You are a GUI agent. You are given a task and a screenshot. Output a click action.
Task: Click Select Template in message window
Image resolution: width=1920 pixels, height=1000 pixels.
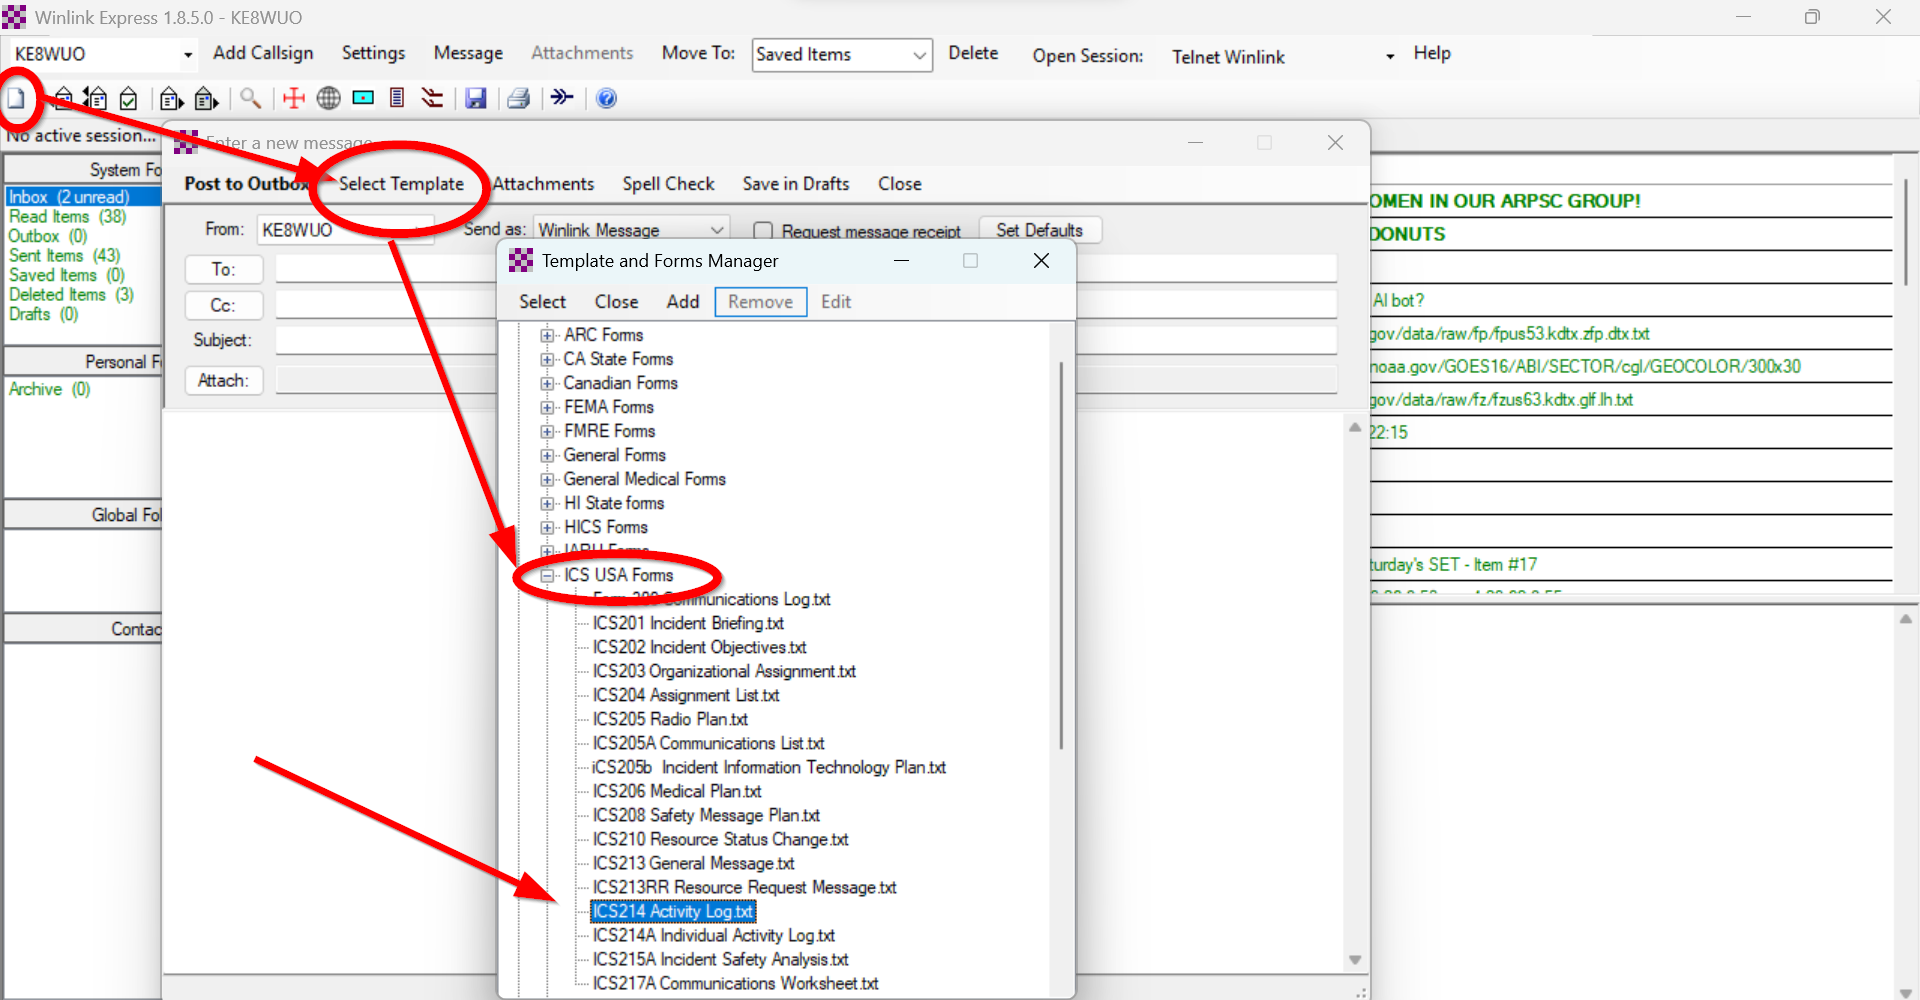click(401, 184)
